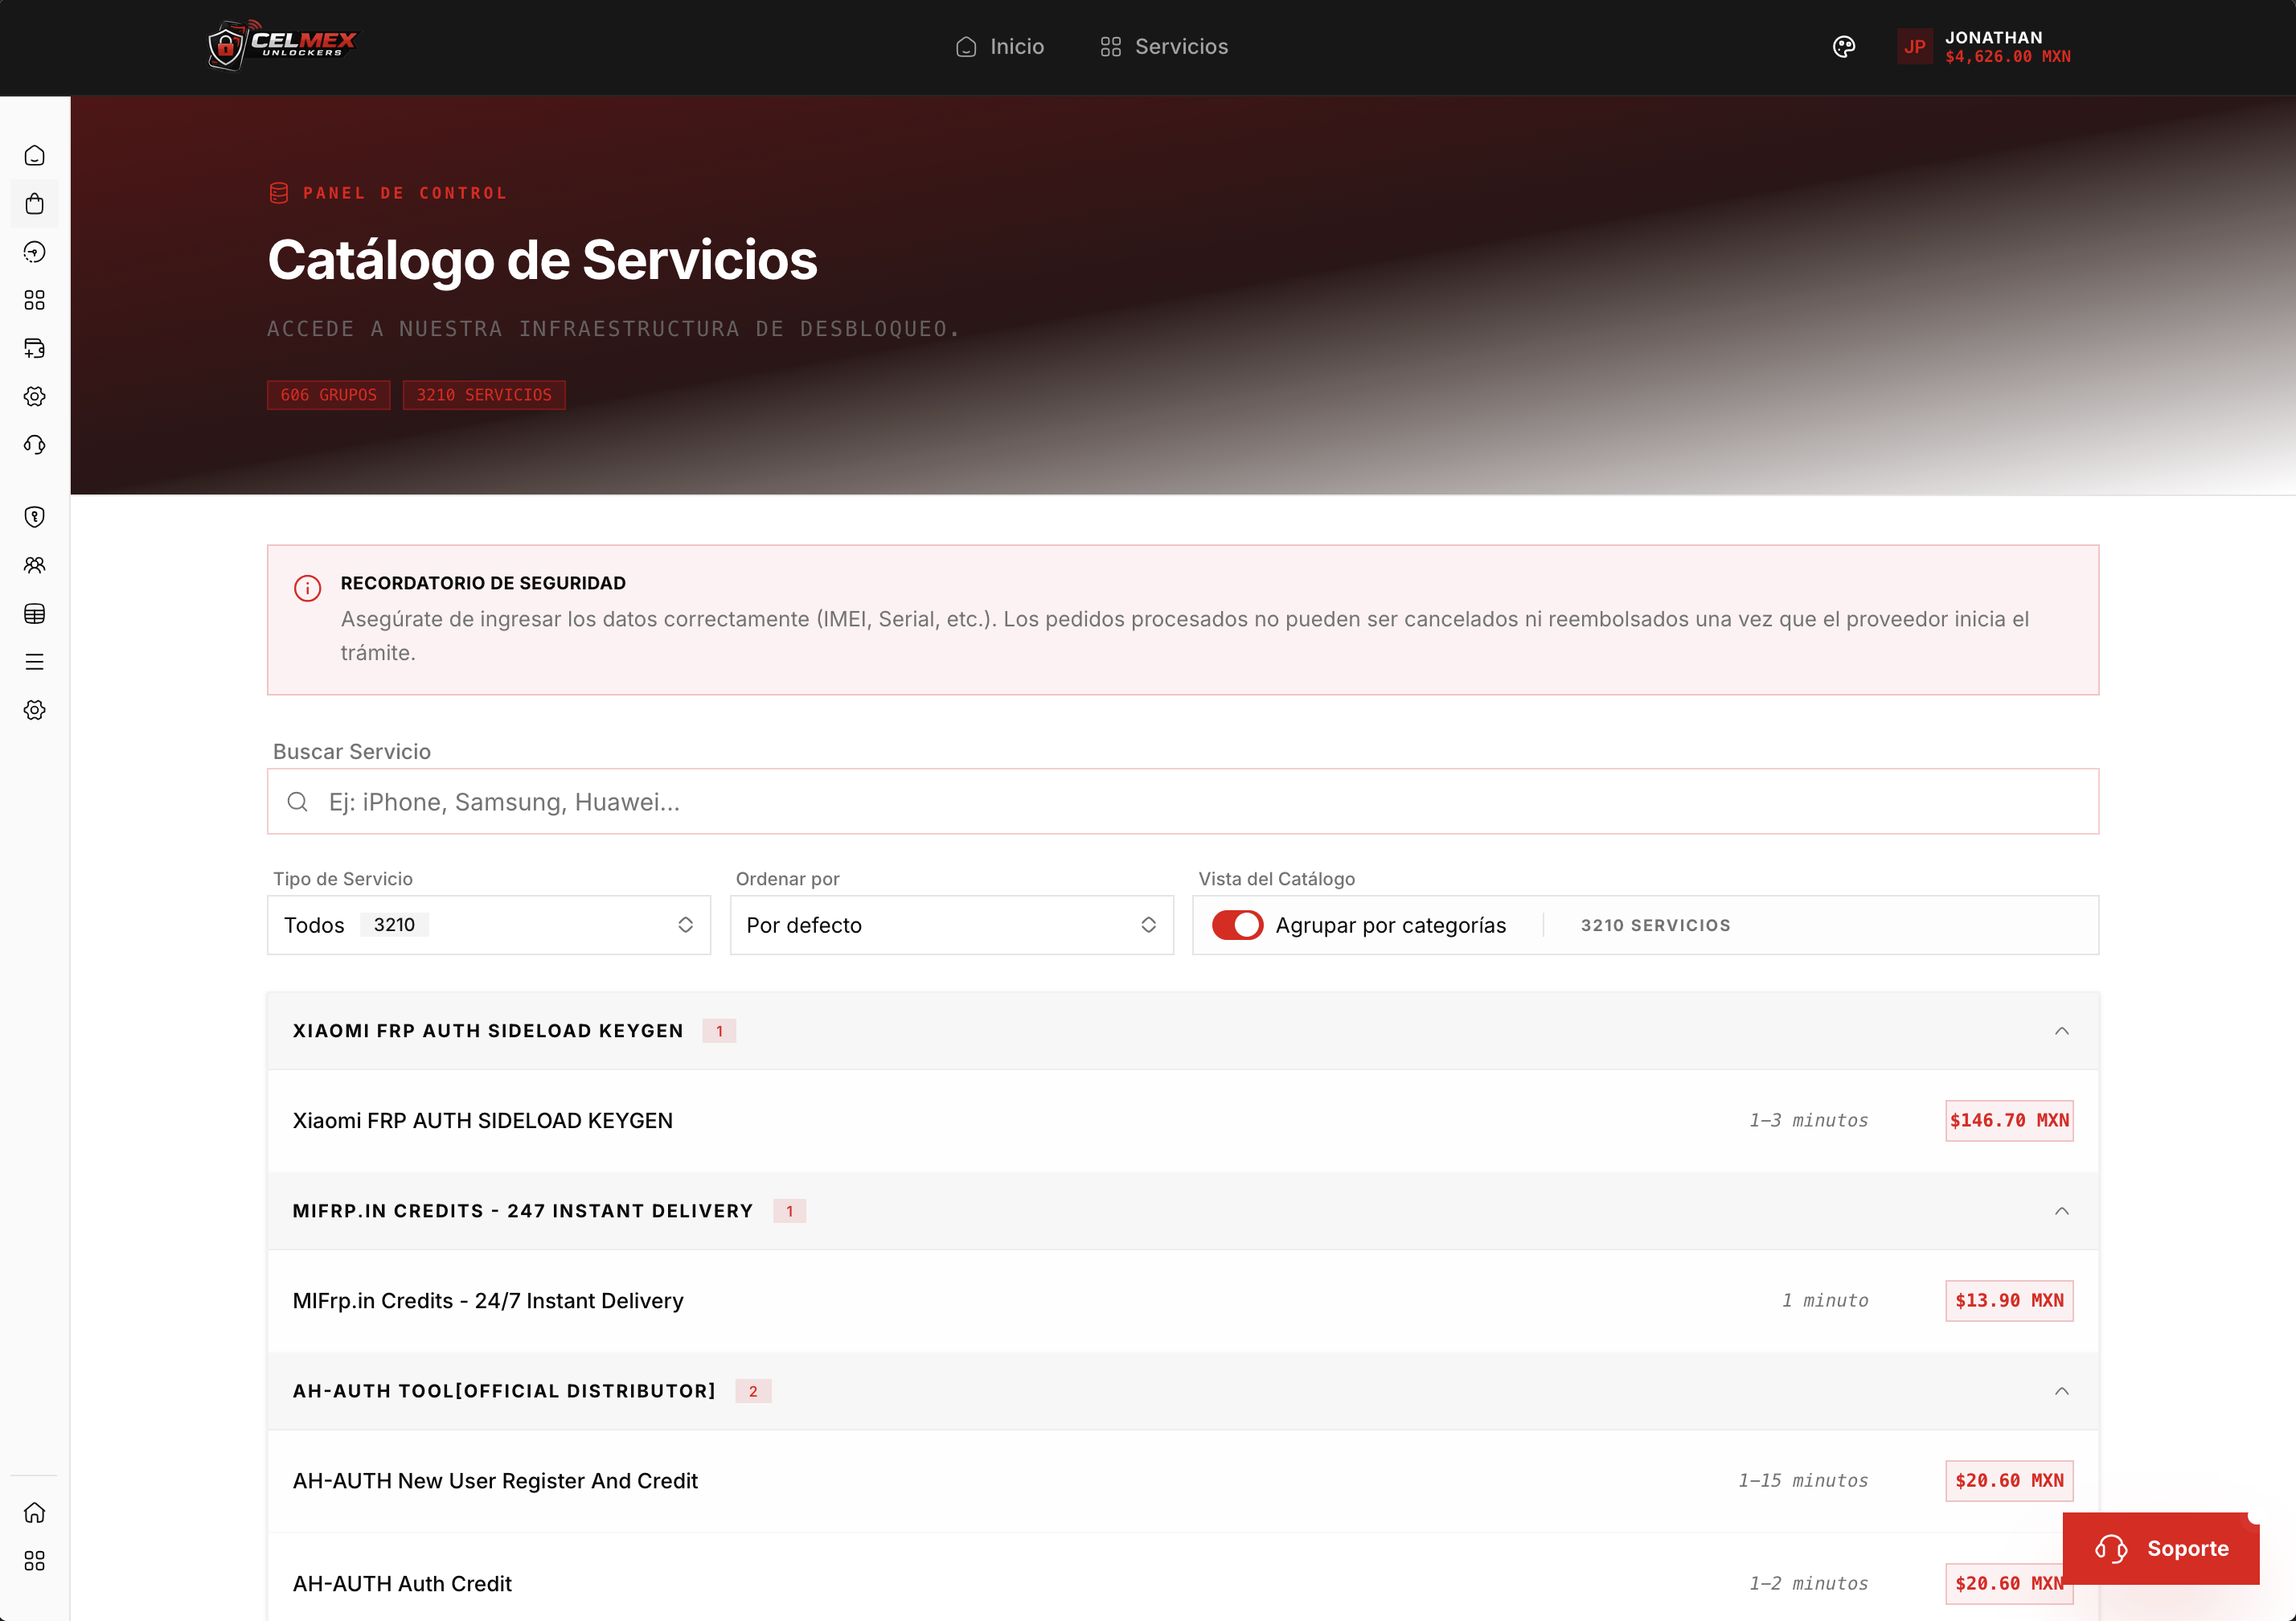Open the theme palette icon in top bar

1843,47
